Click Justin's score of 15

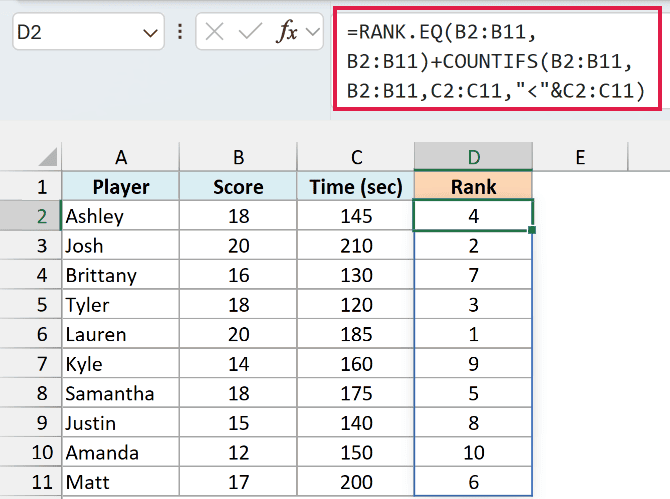click(238, 423)
